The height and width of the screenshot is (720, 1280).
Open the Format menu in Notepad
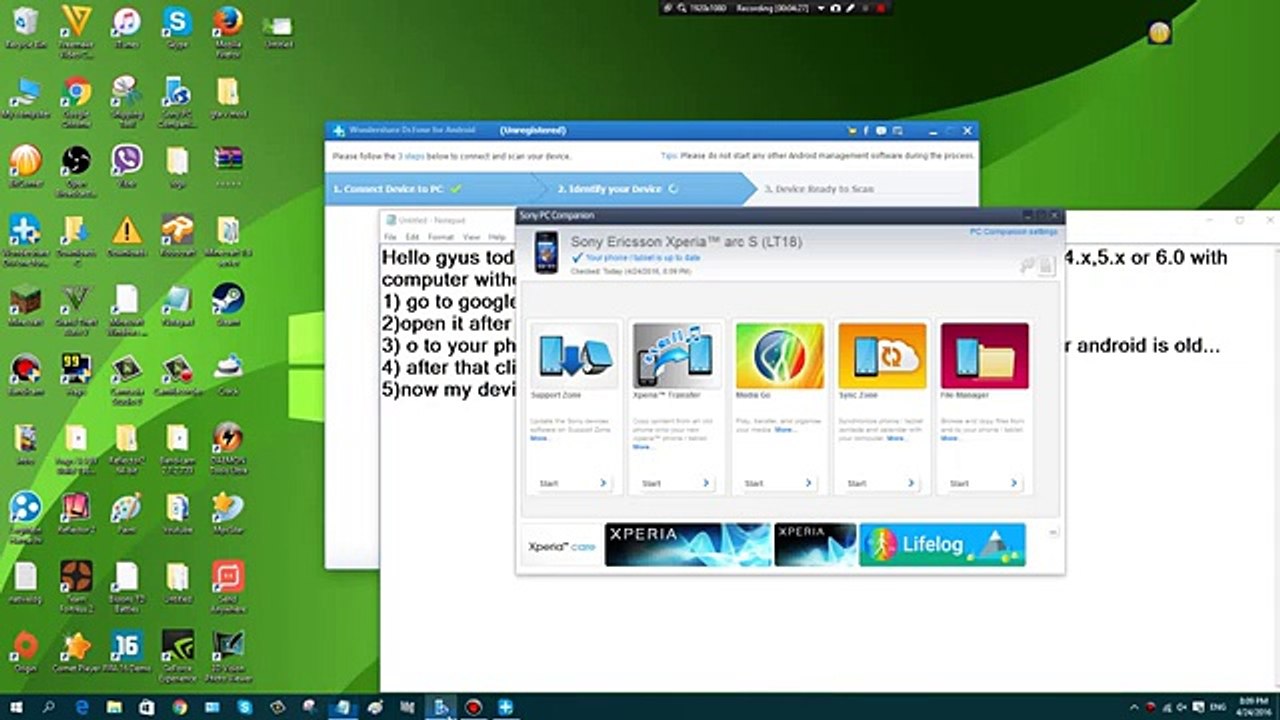click(441, 237)
